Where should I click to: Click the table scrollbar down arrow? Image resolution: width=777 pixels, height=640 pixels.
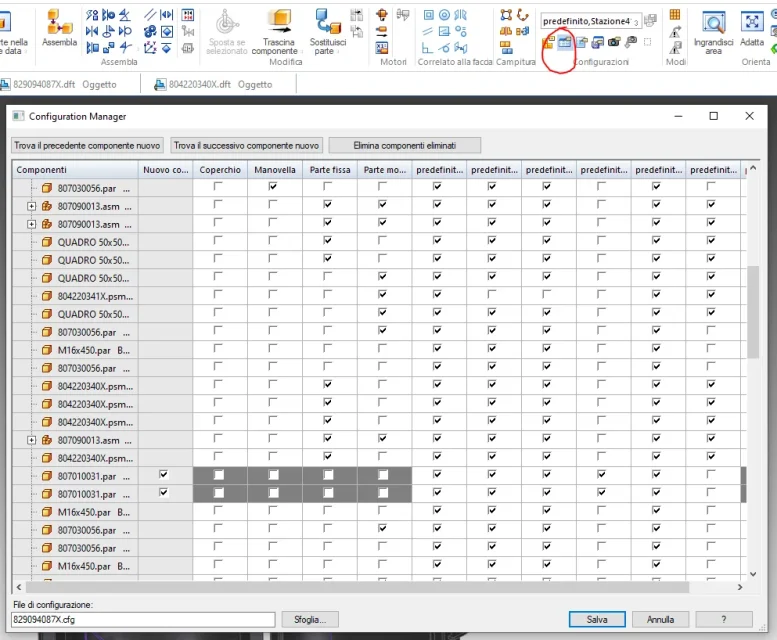tap(753, 574)
